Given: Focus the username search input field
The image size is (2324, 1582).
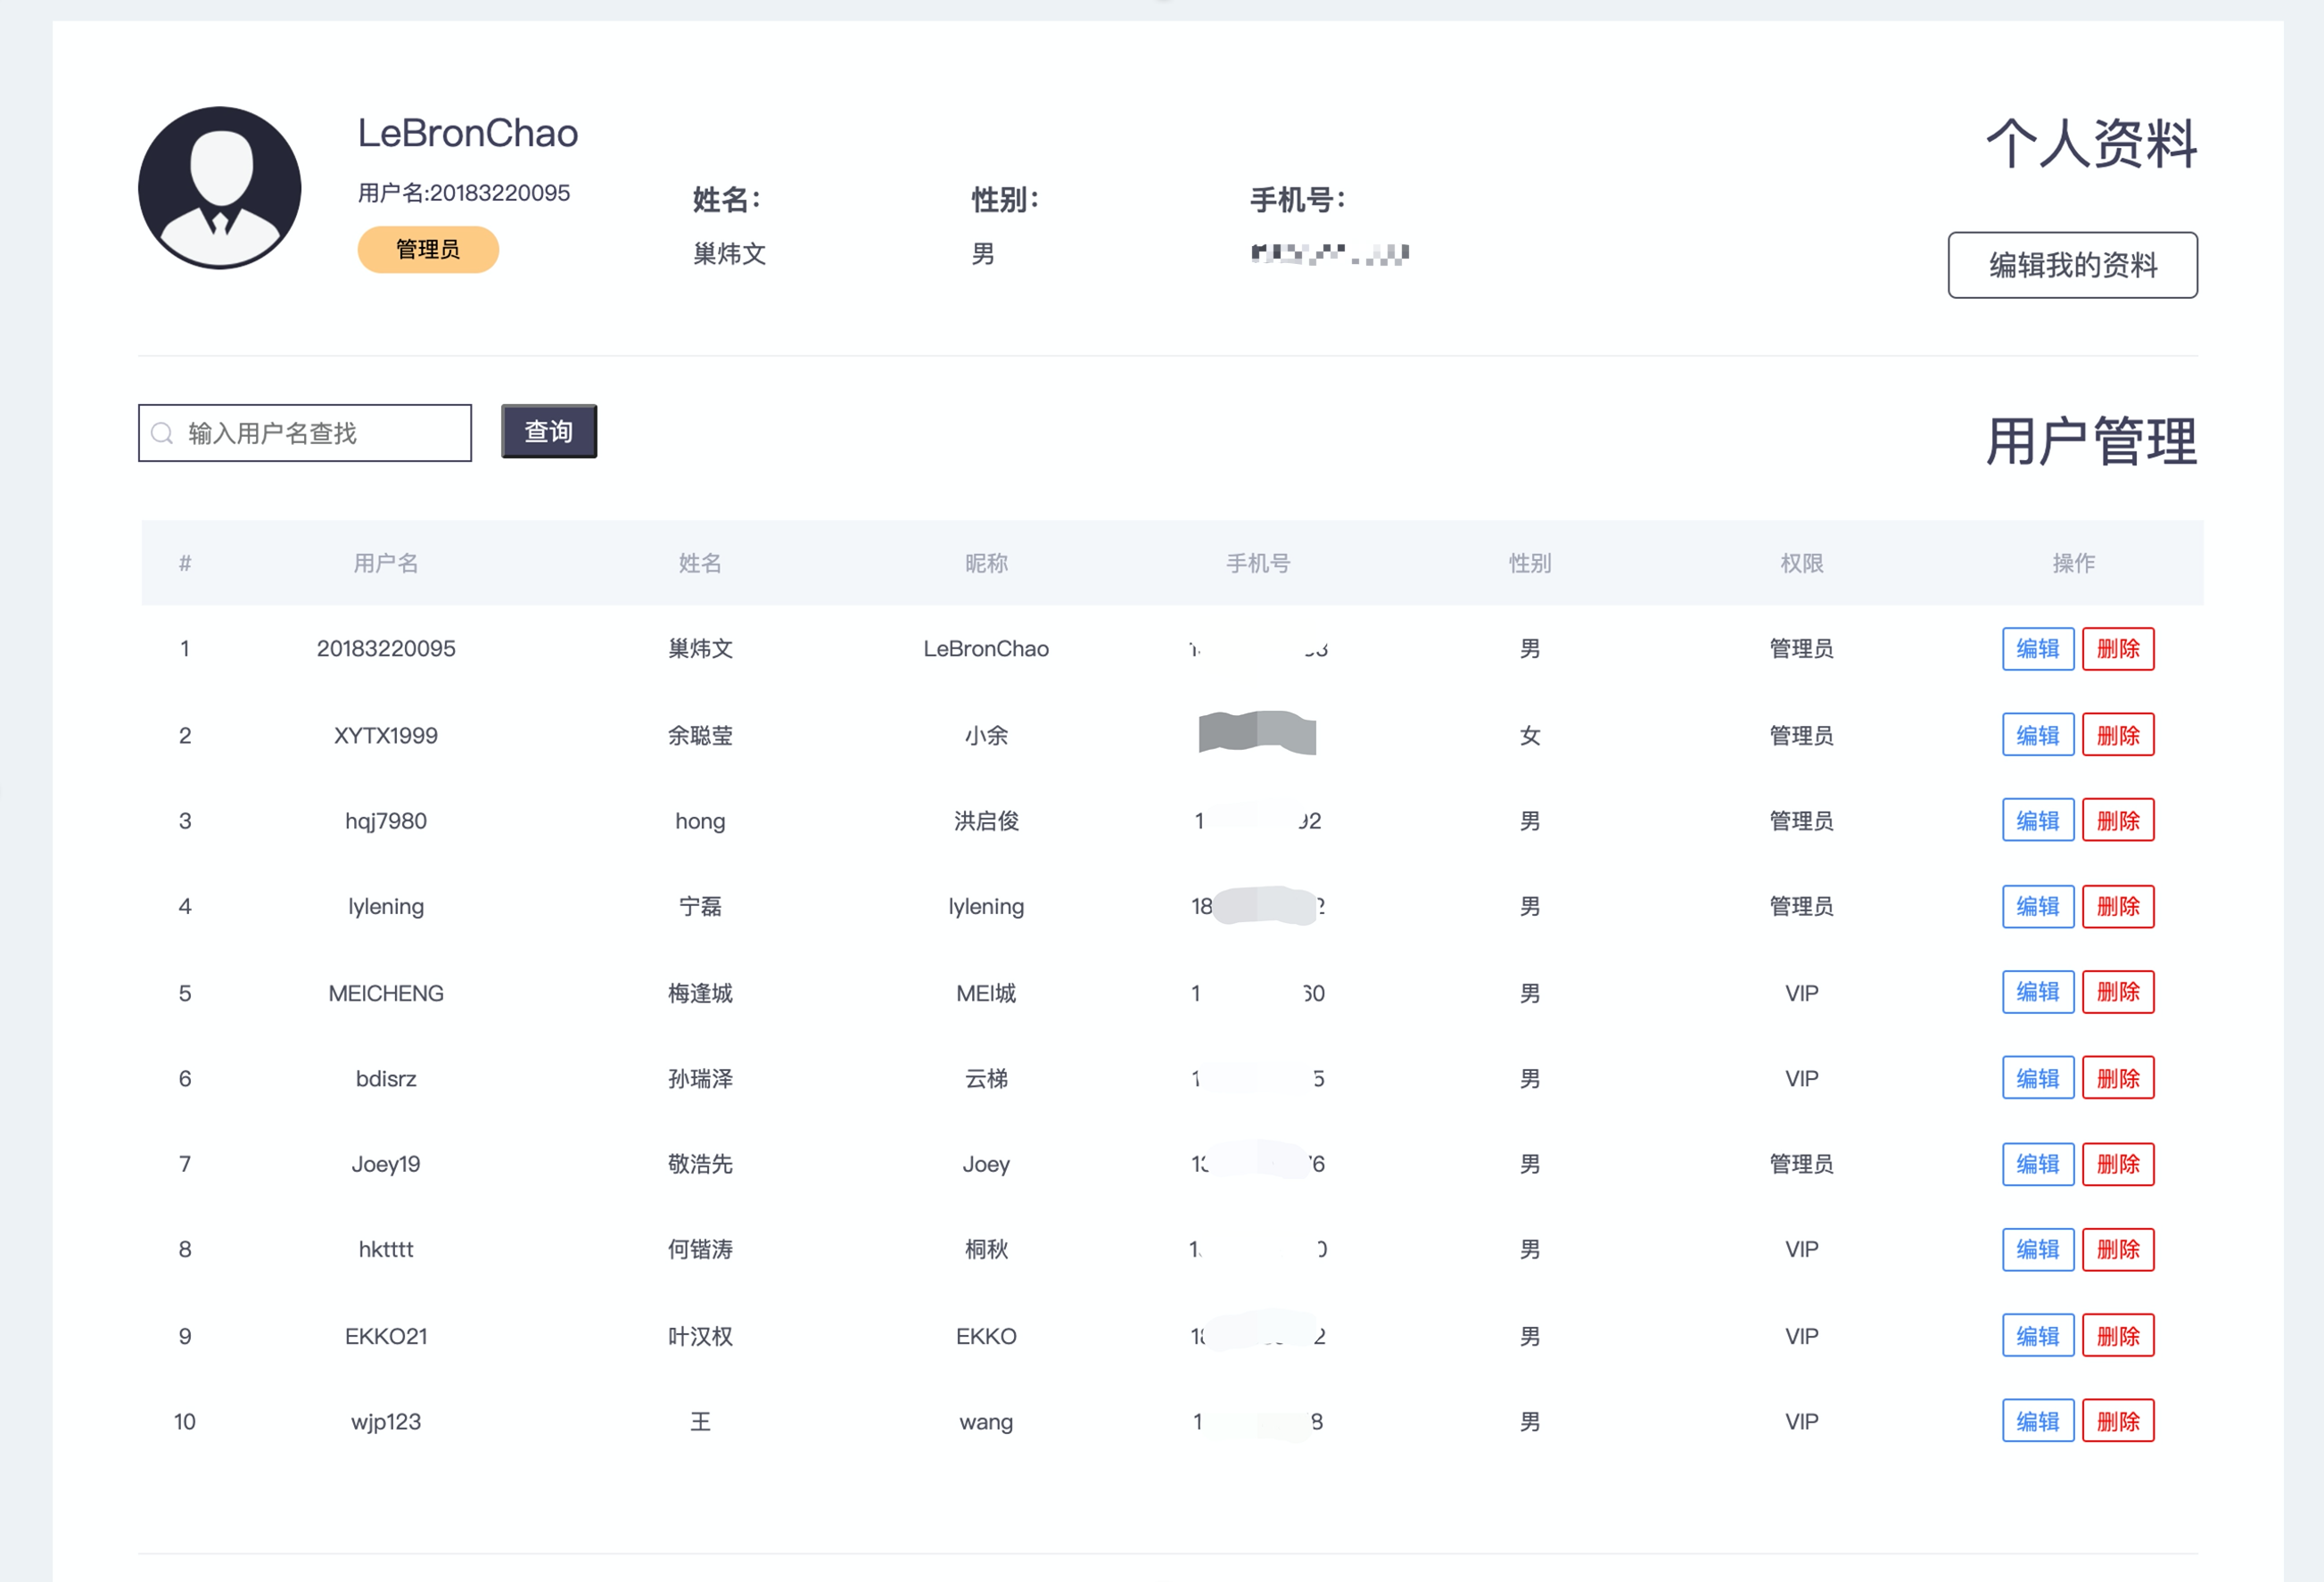Looking at the screenshot, I should tap(305, 433).
